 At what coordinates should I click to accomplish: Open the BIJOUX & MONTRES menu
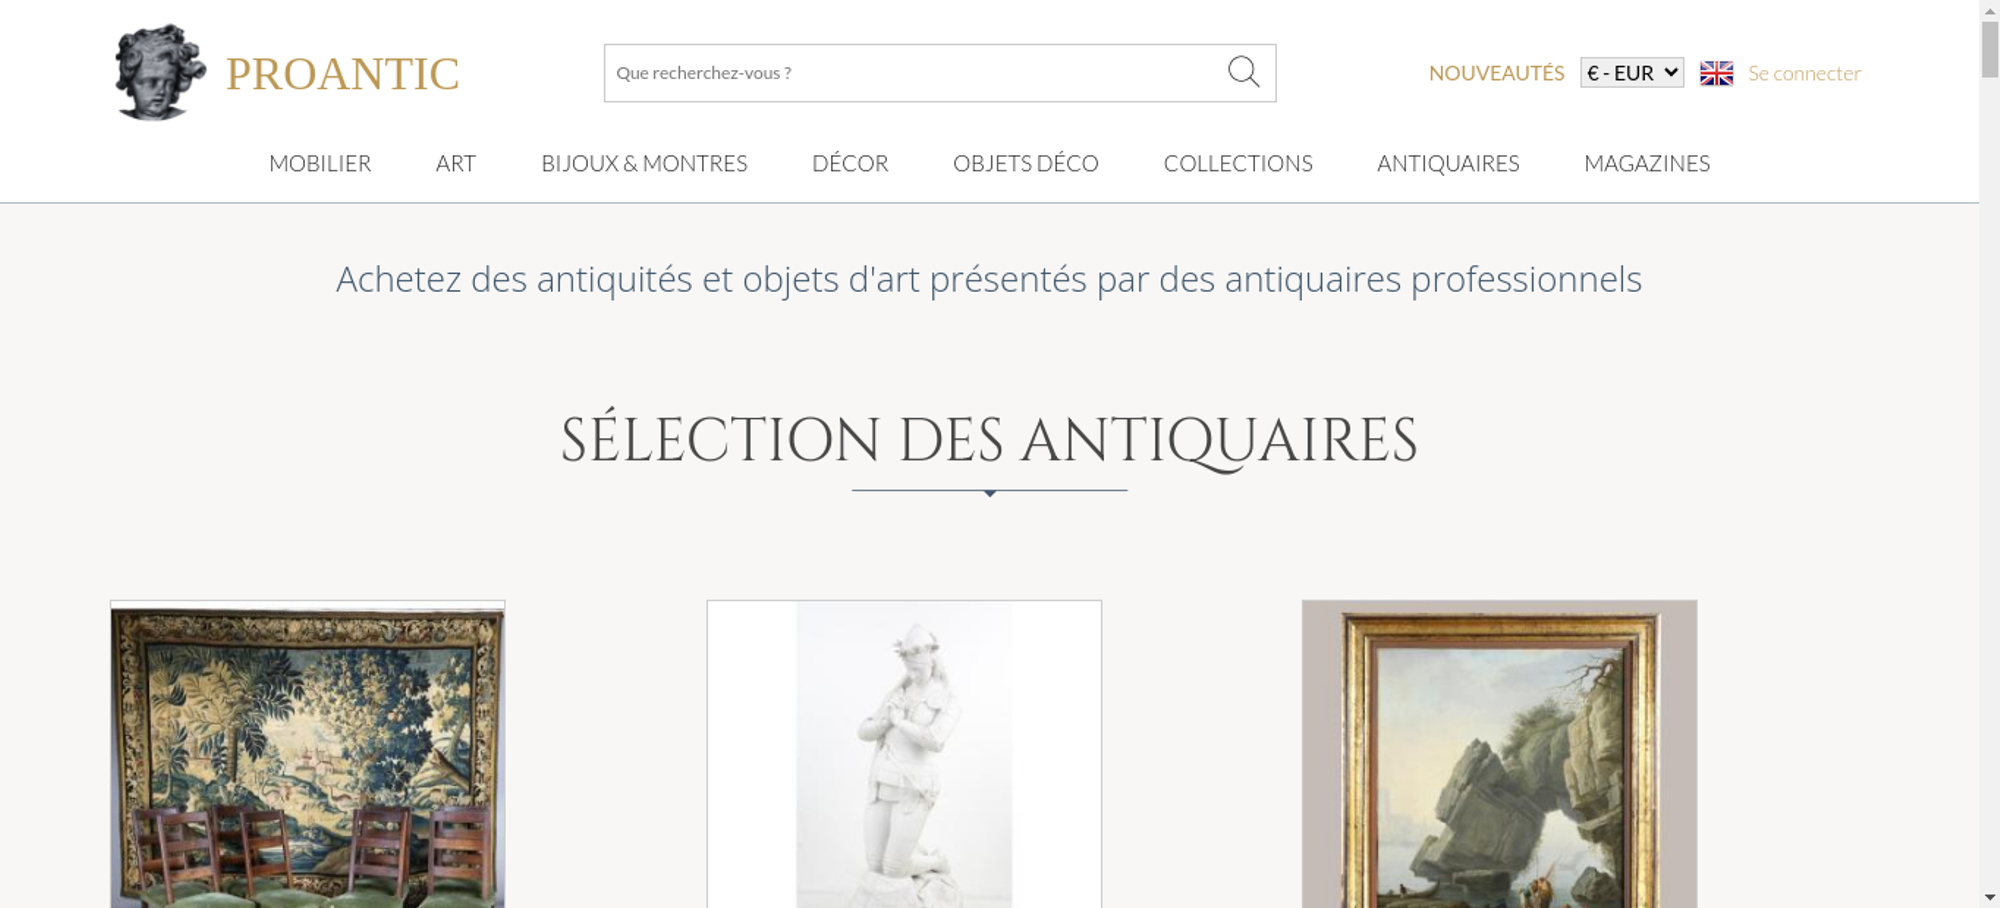644,163
